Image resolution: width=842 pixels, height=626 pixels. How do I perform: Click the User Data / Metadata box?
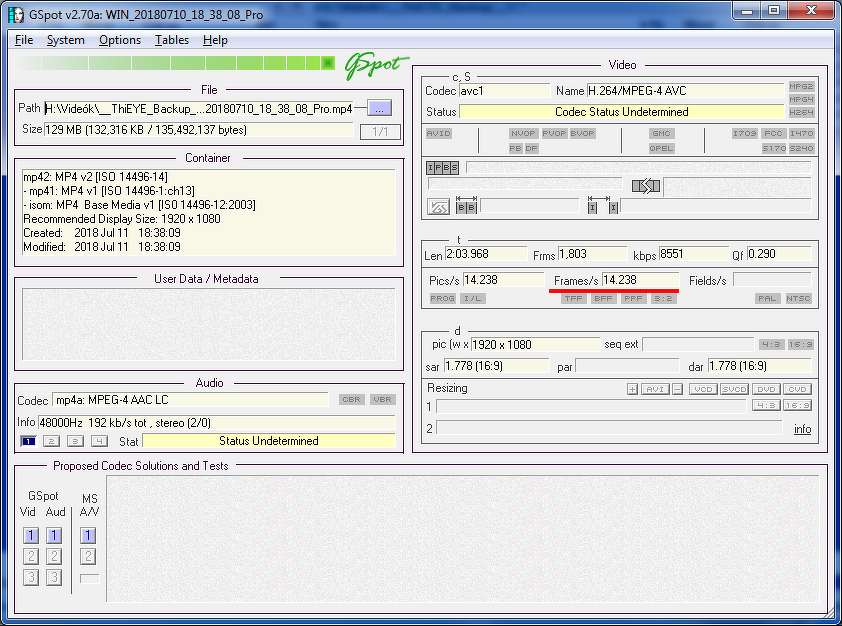(209, 324)
